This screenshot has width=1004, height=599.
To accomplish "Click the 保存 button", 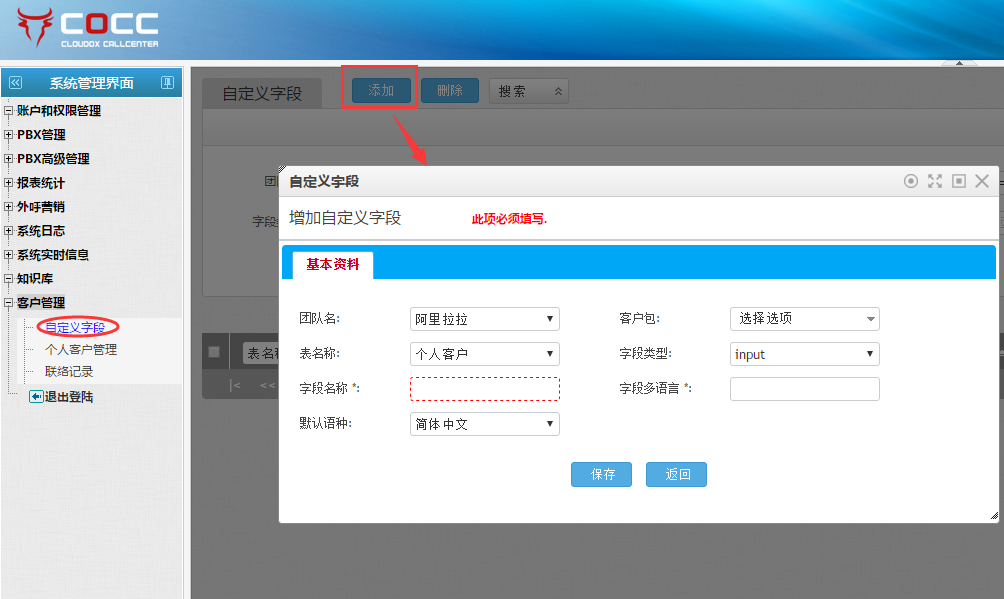I will click(601, 474).
